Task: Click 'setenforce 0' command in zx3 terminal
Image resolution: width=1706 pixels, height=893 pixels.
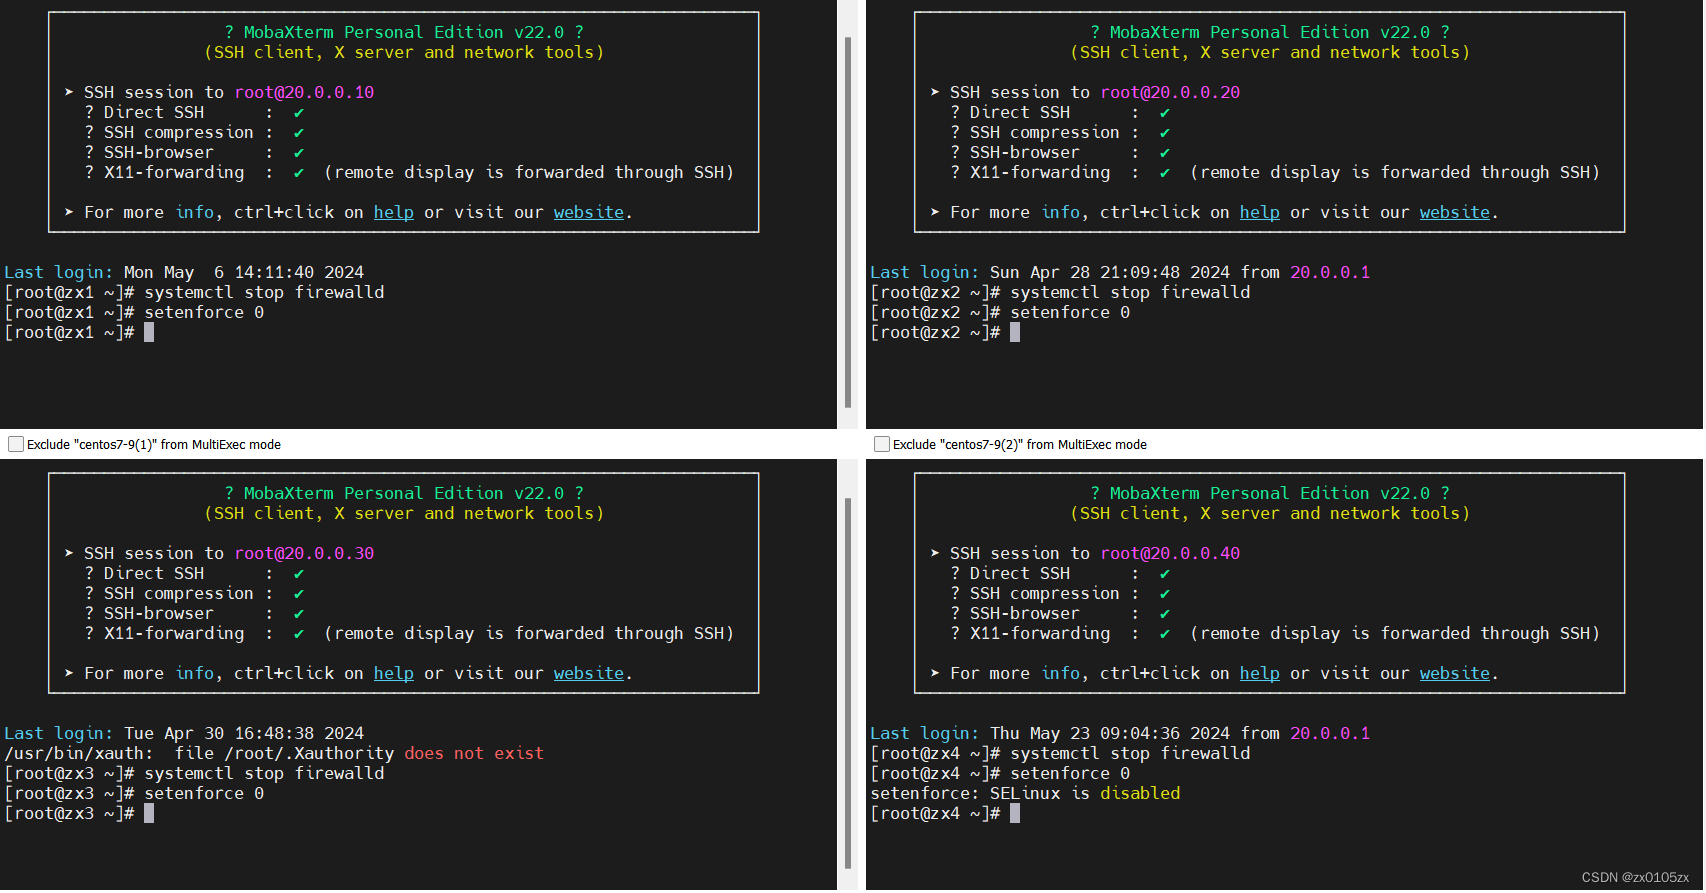Action: point(204,794)
